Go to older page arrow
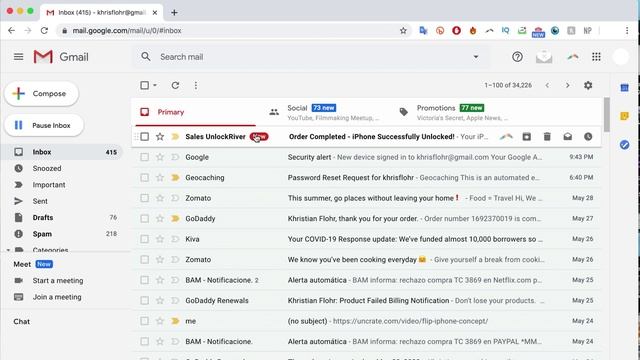This screenshot has height=360, width=640. pos(567,85)
